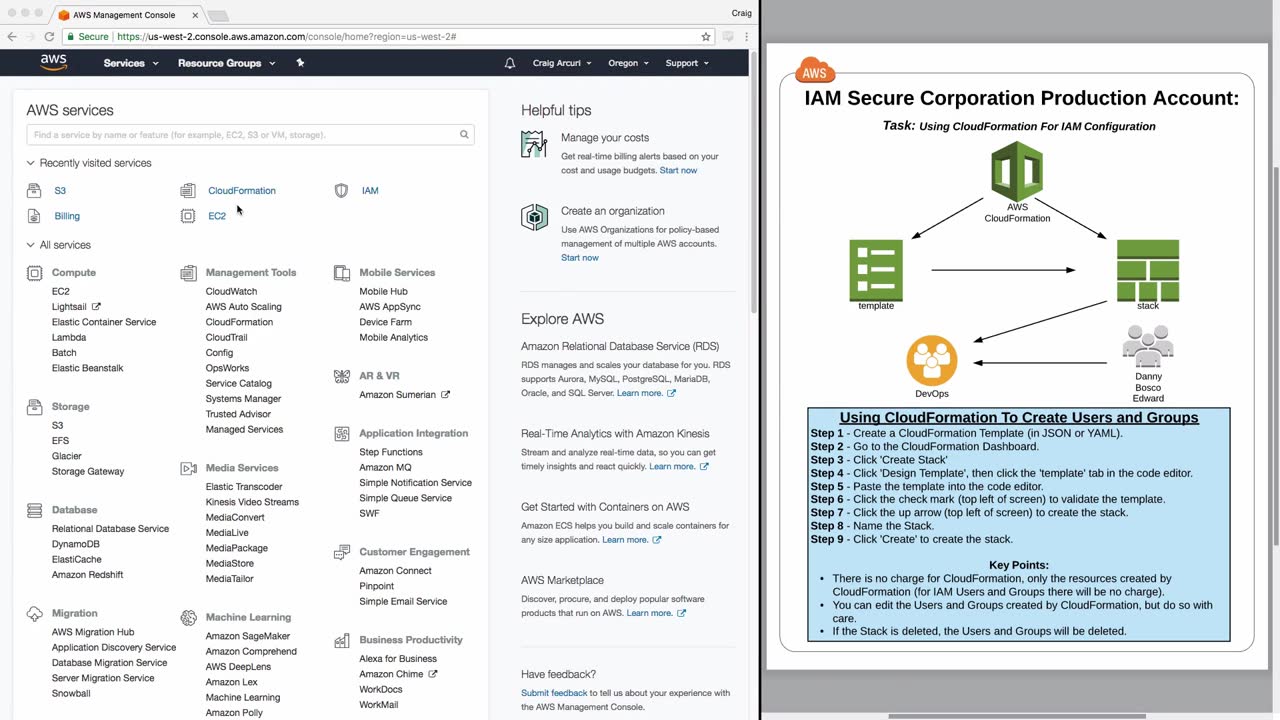
Task: Close the AWS Management Console tab
Action: click(195, 15)
